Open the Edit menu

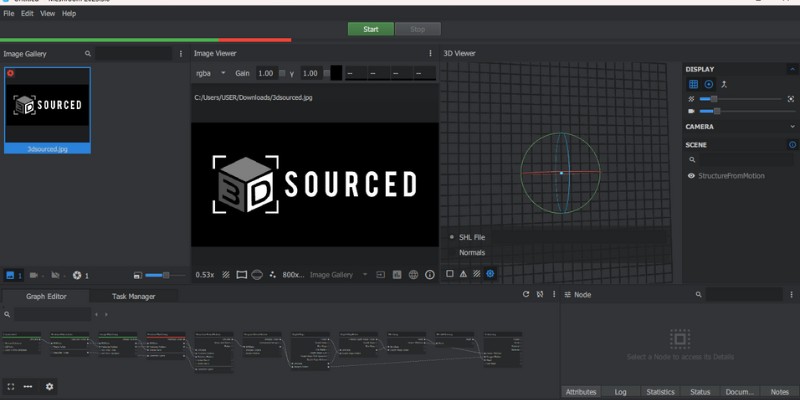click(27, 14)
